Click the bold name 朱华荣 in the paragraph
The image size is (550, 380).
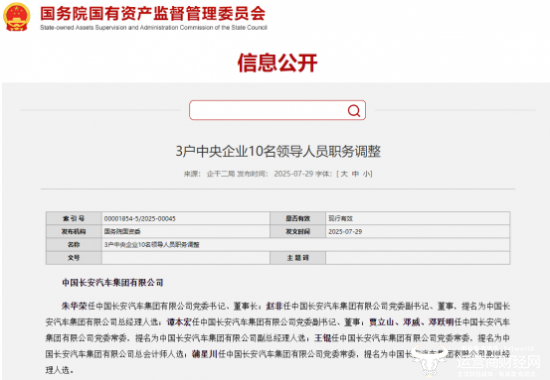74,306
